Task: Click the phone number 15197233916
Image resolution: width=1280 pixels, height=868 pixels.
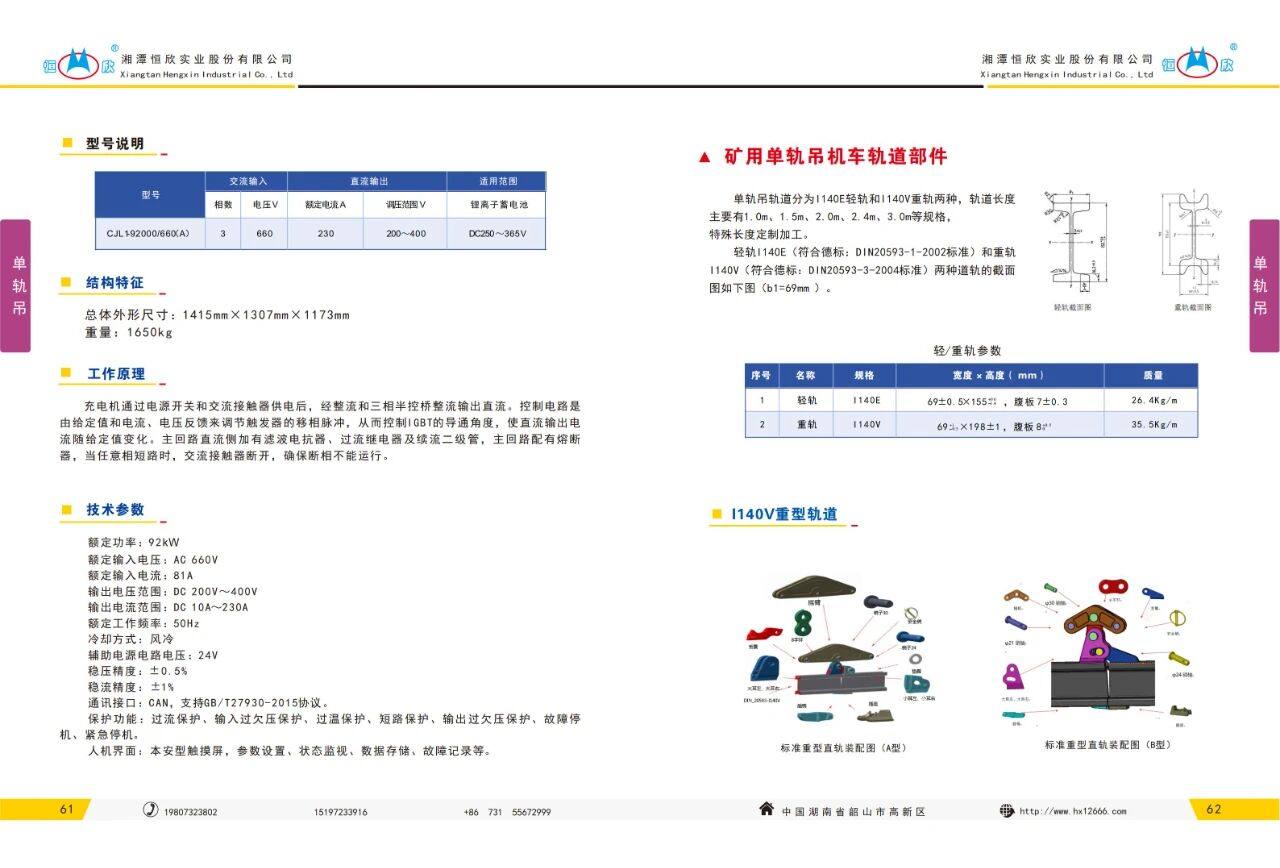Action: coord(340,812)
